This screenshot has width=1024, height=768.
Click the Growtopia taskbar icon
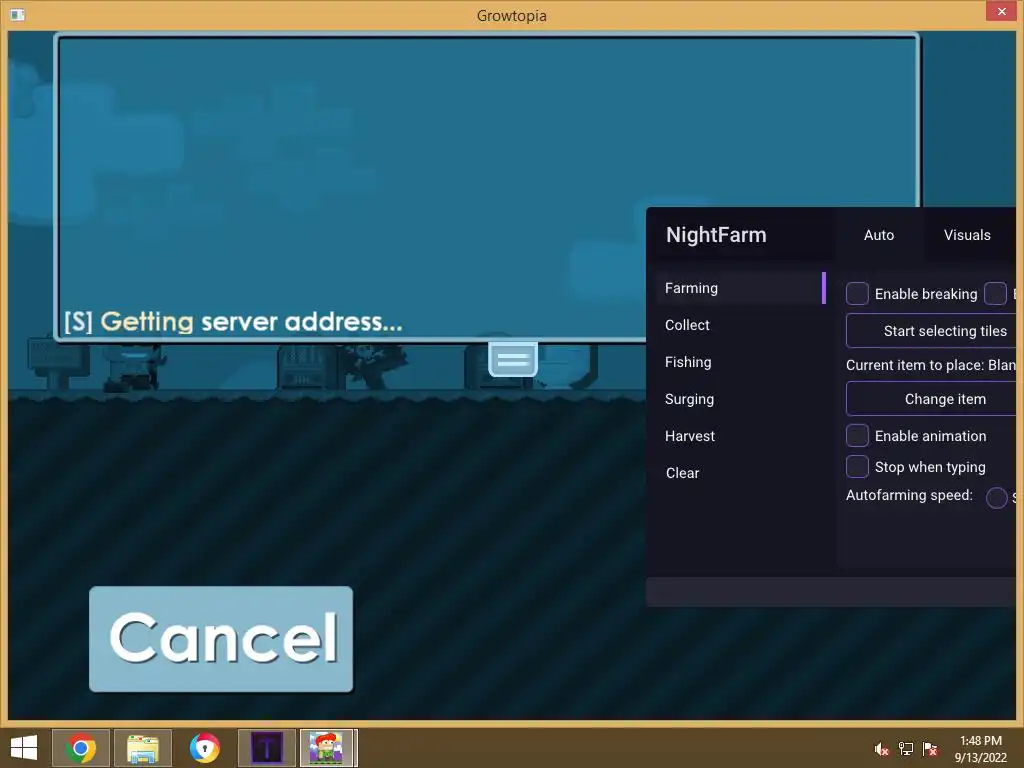tap(328, 748)
